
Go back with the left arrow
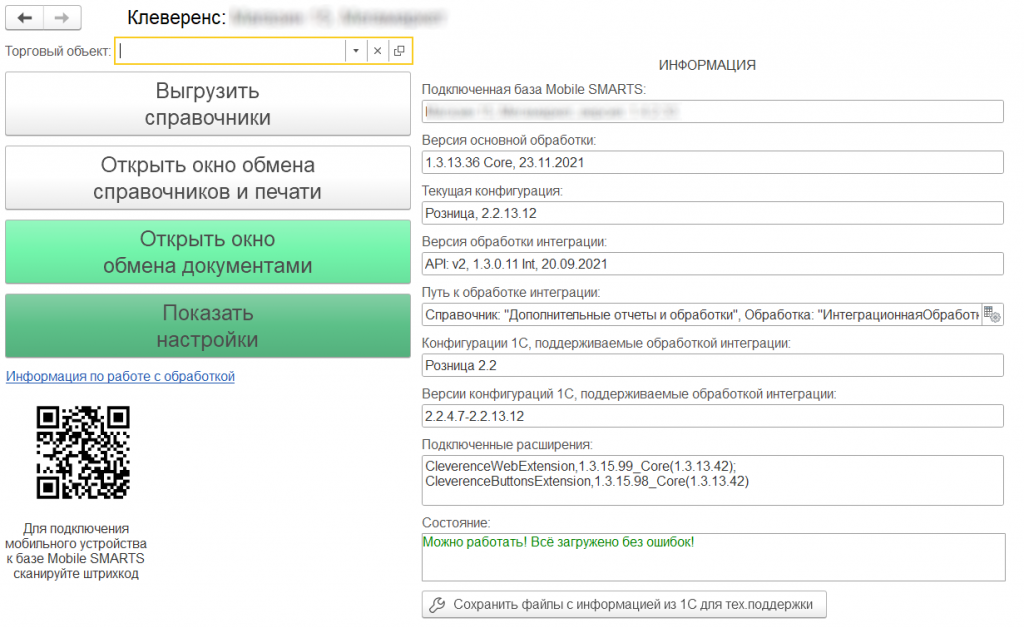(x=25, y=18)
